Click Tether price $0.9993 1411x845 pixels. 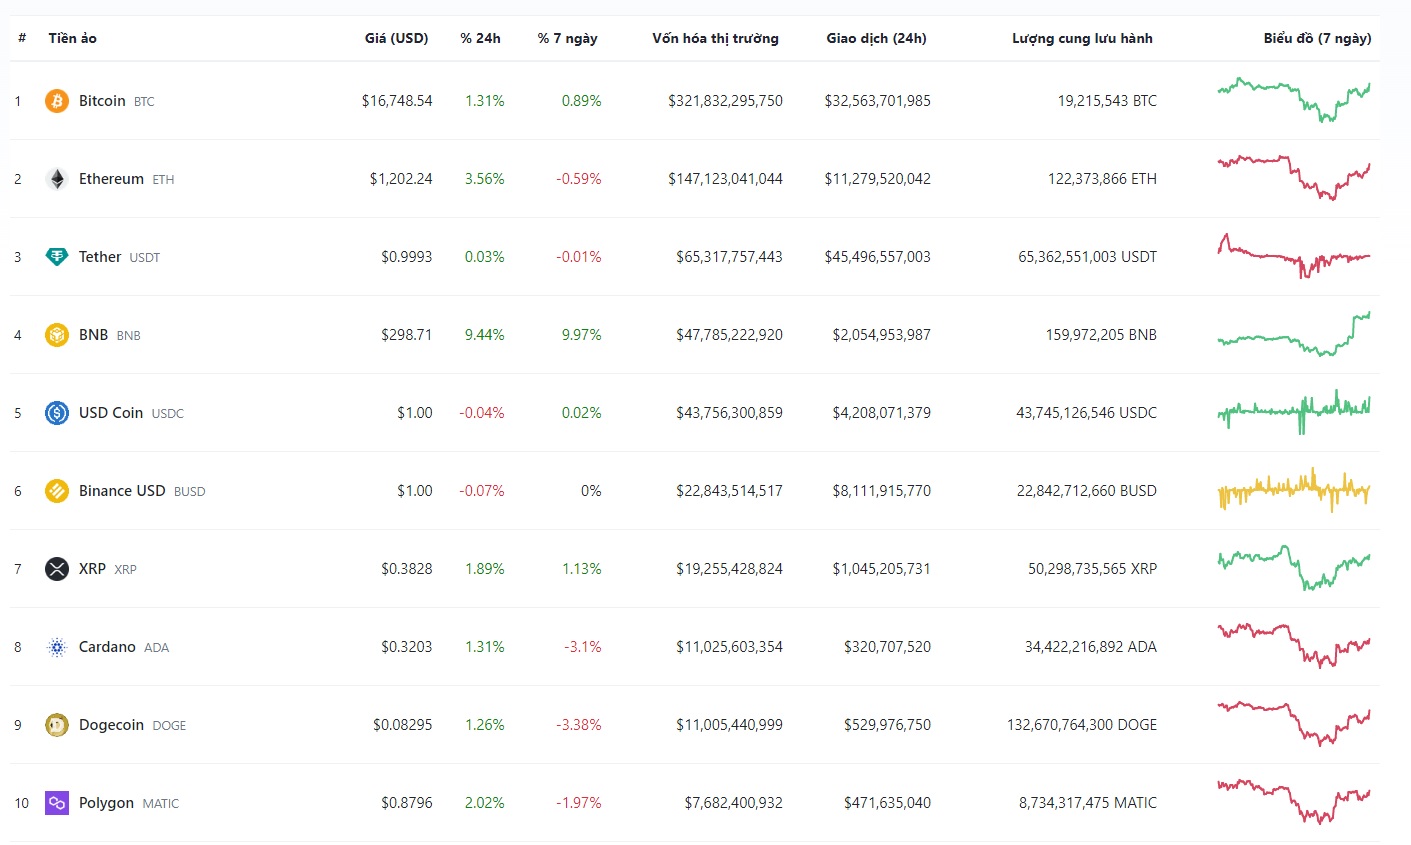point(407,257)
